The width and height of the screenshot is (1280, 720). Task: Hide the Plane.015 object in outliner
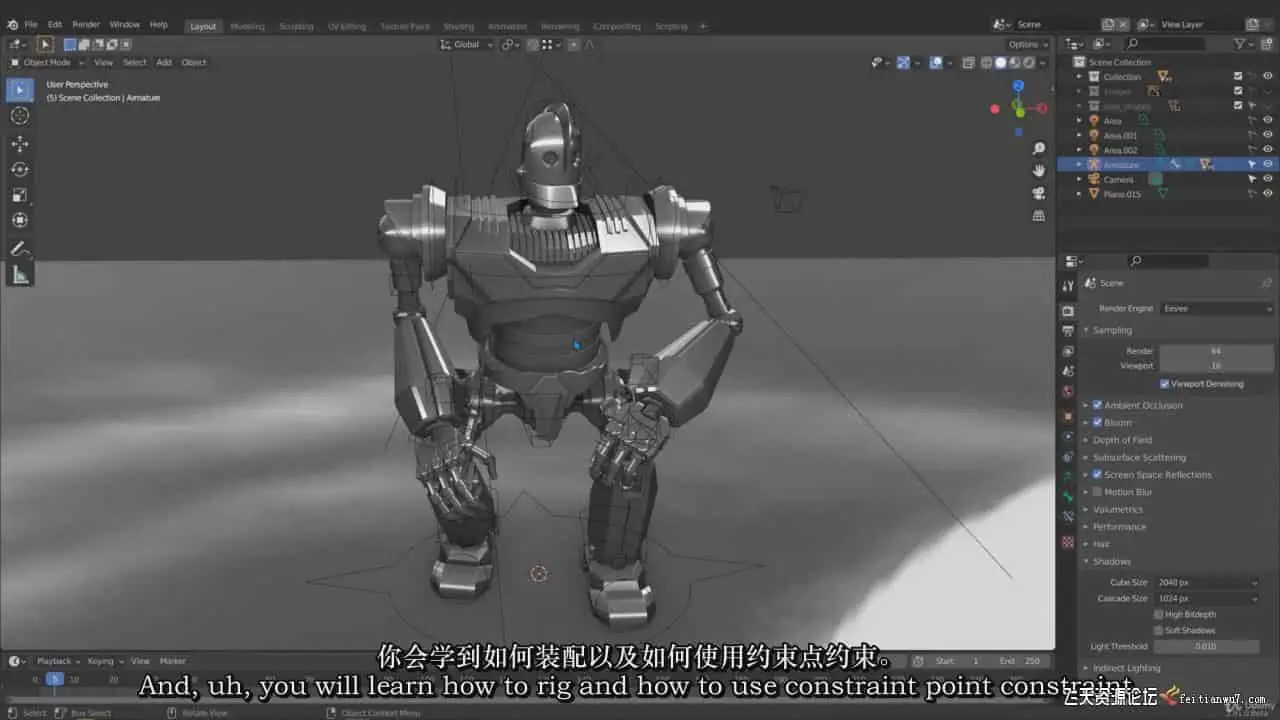click(1267, 194)
